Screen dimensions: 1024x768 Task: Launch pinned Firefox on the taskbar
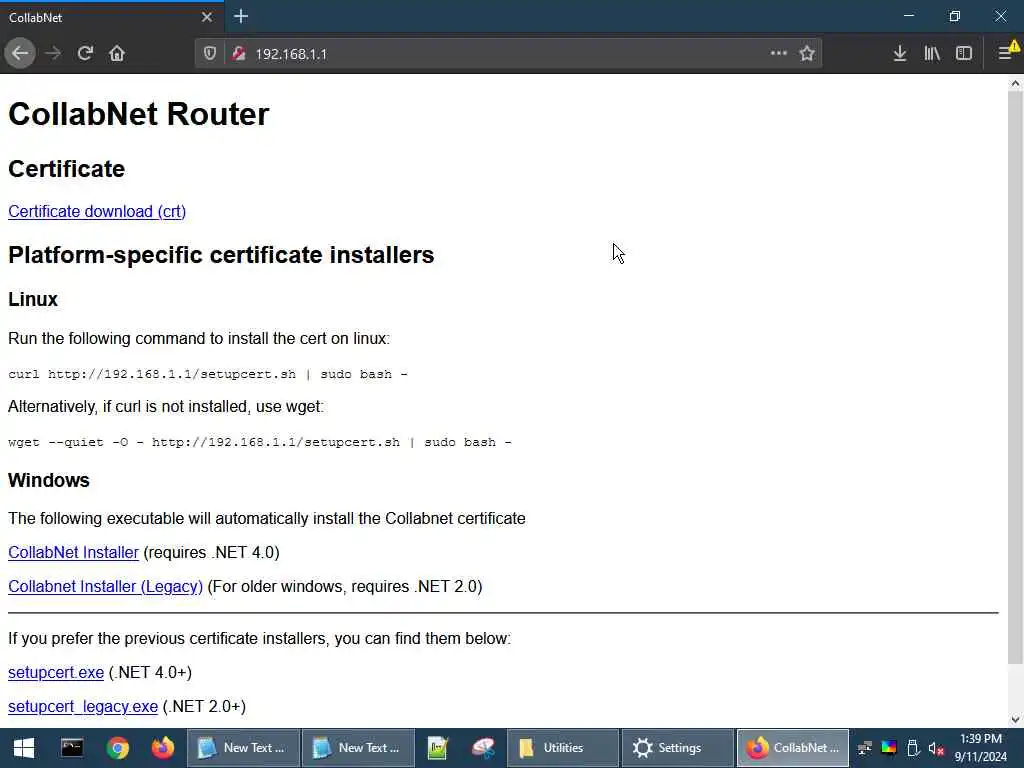point(163,748)
